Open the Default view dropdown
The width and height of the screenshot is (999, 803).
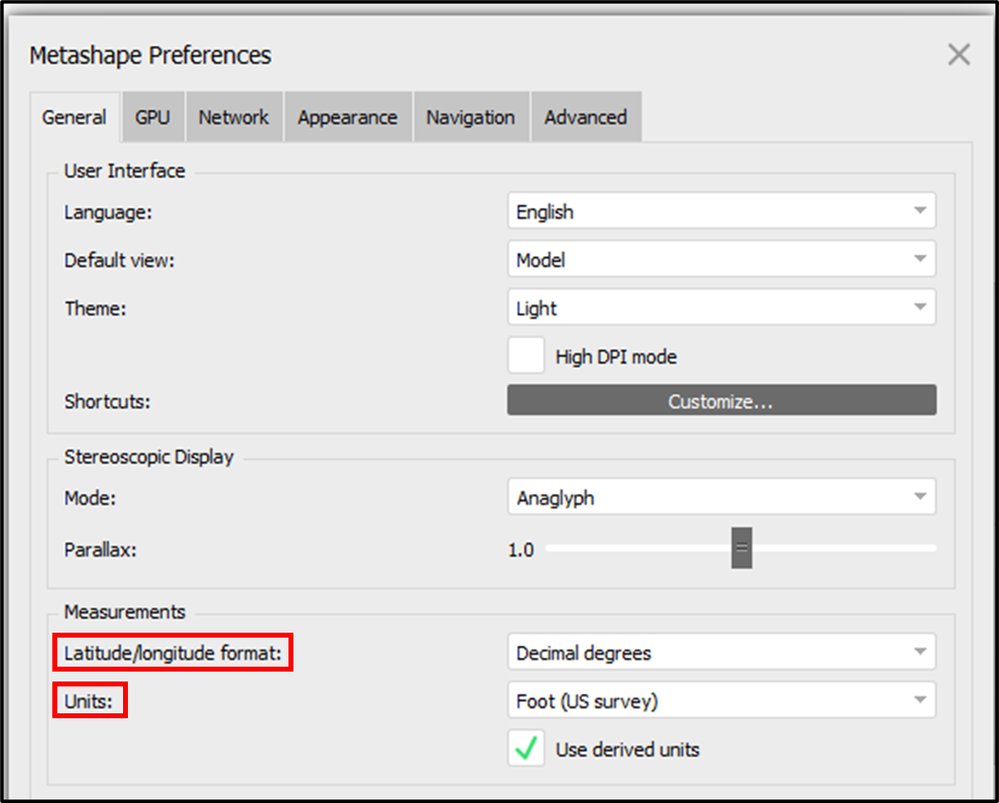pos(721,259)
